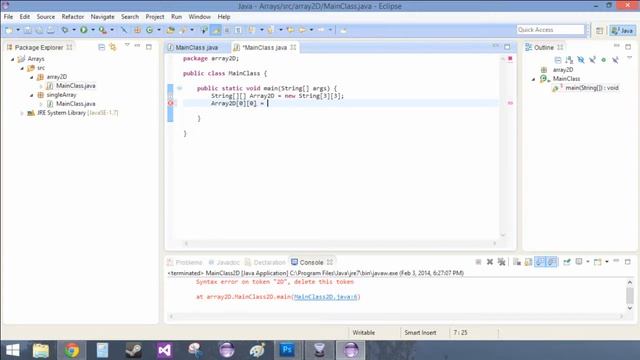Click the Quick Access search field
The image size is (640, 360).
[x=551, y=30]
